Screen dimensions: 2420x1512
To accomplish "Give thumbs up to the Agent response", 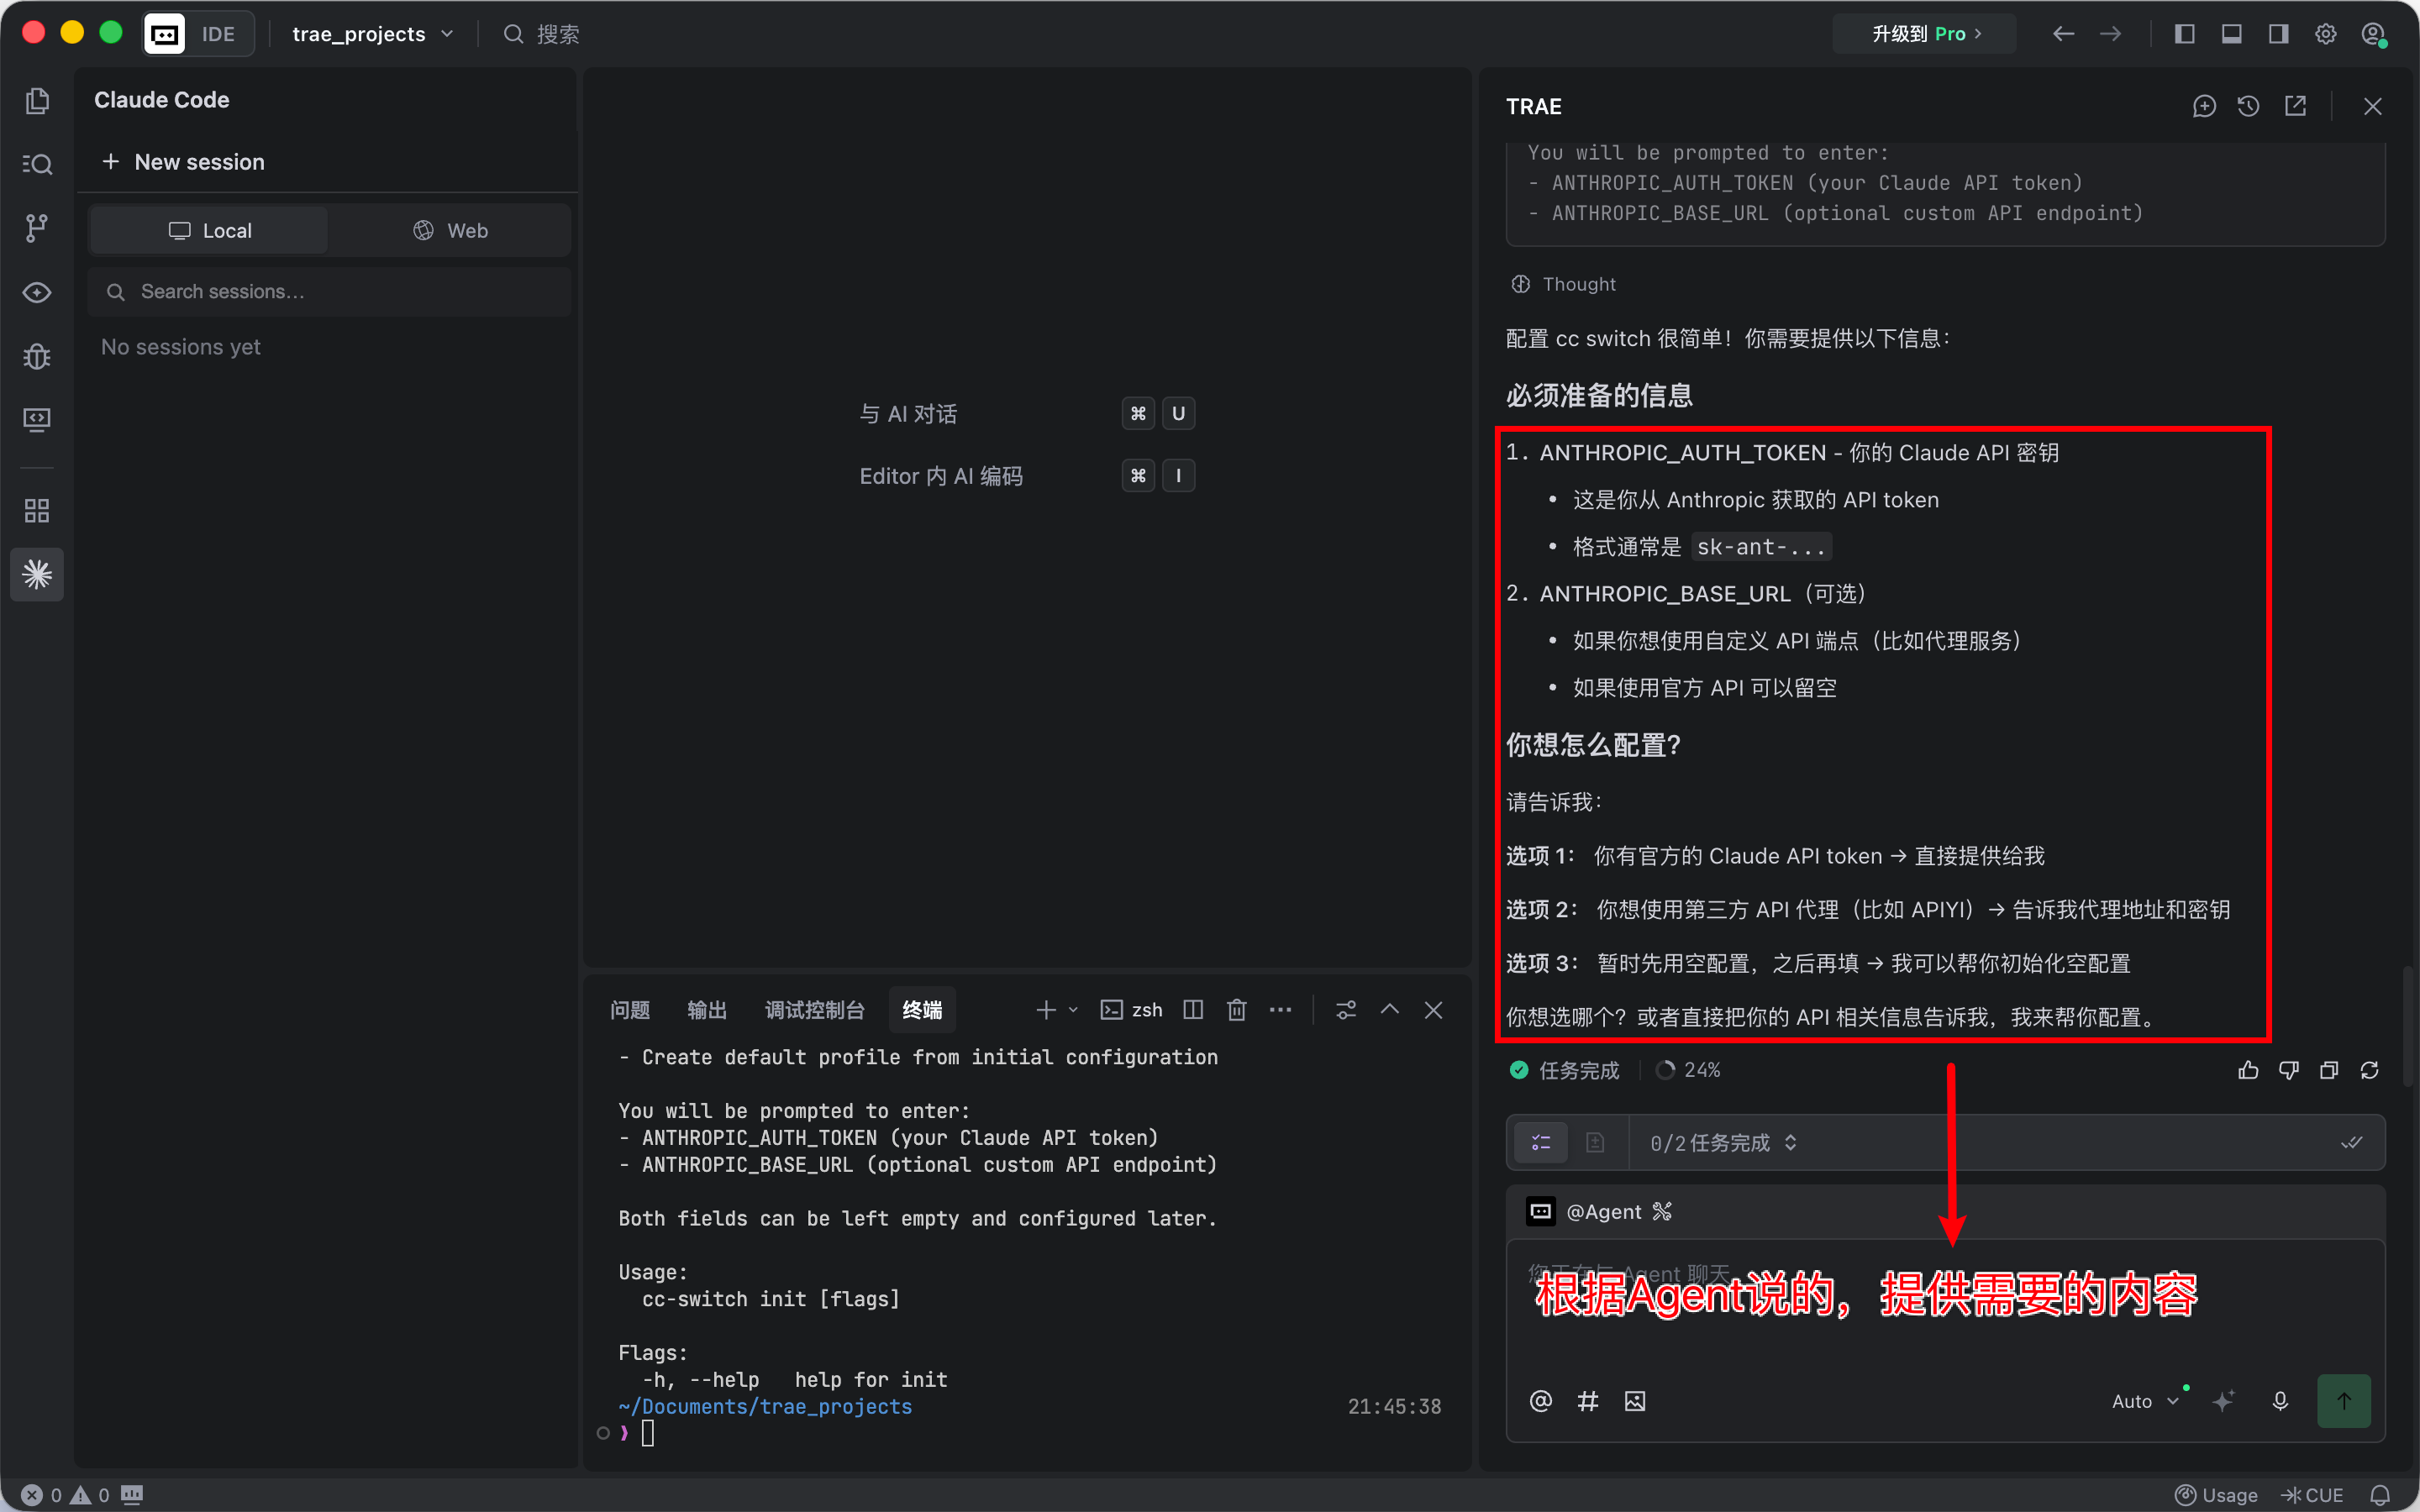I will click(x=2248, y=1070).
